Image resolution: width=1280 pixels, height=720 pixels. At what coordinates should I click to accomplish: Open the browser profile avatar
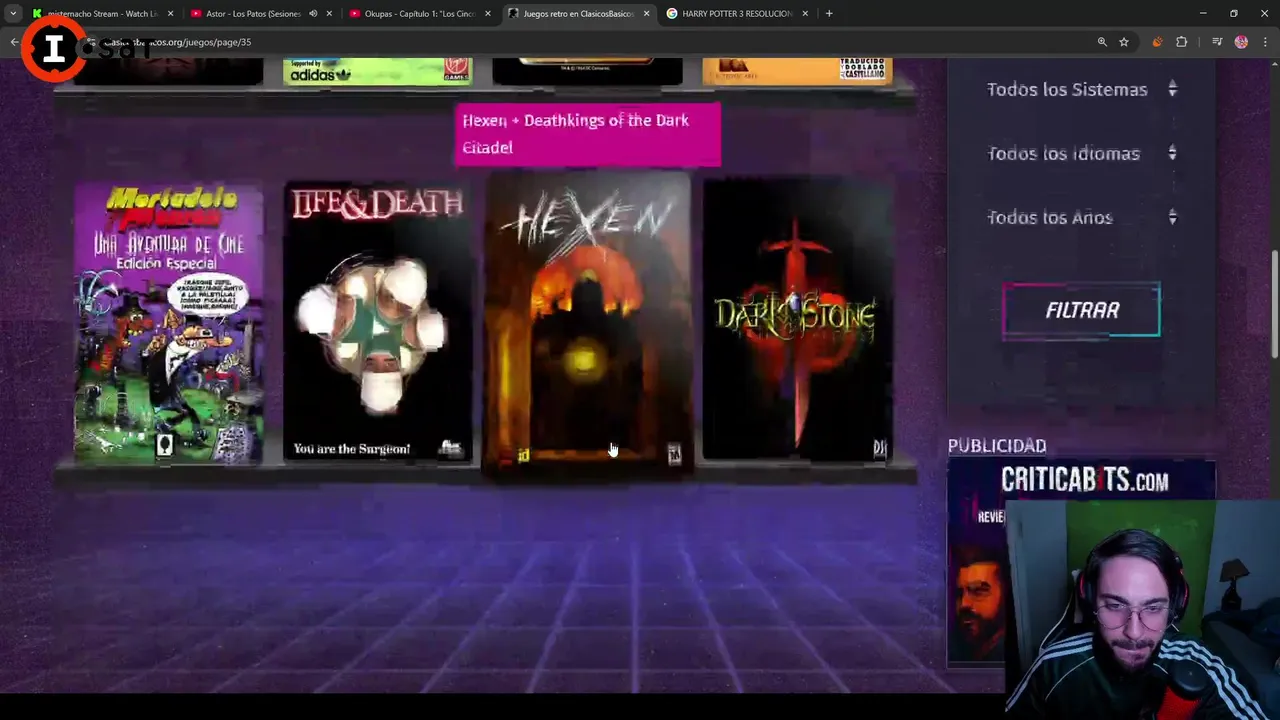pyautogui.click(x=1241, y=42)
